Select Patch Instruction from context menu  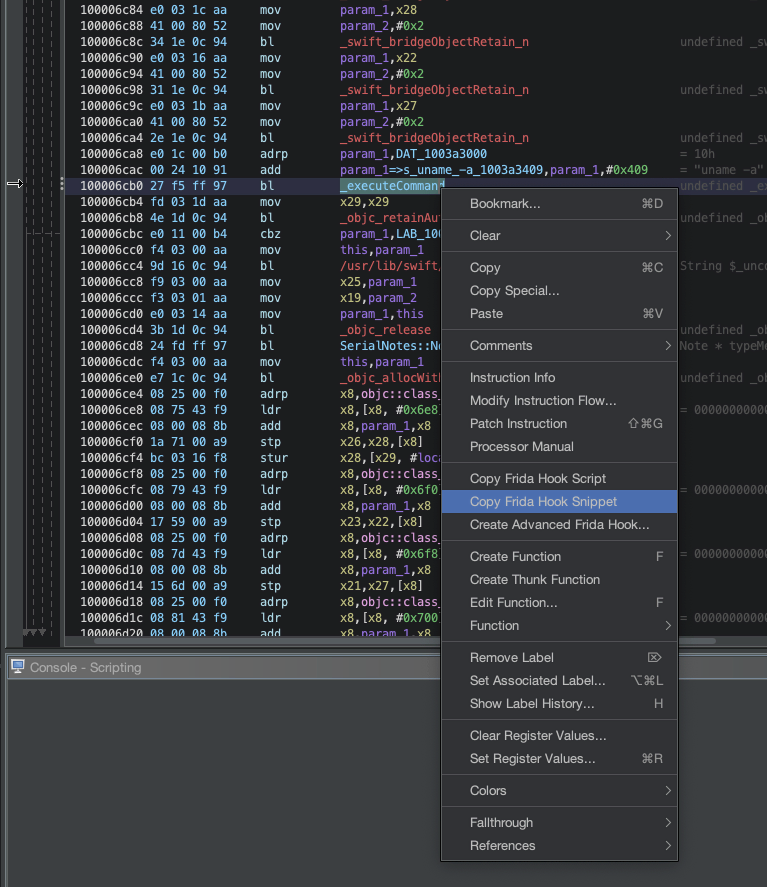(x=518, y=423)
